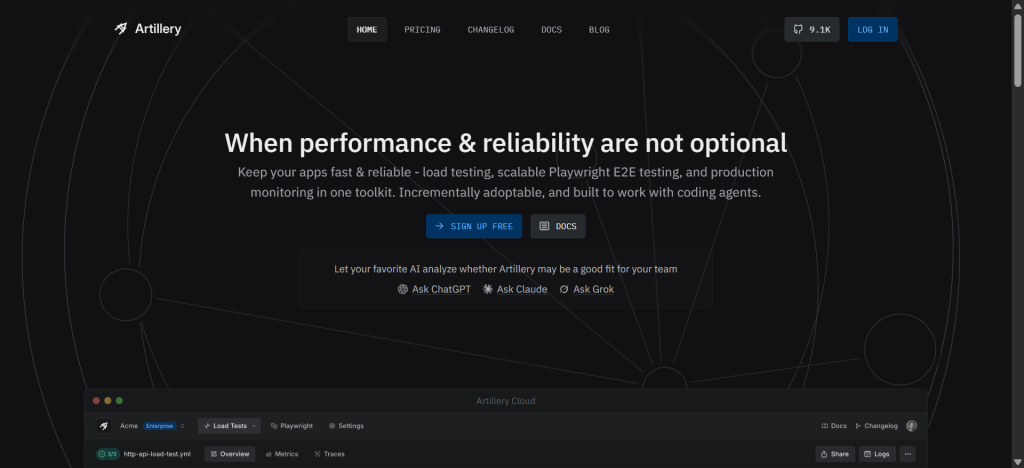Switch to the Traces tab
Viewport: 1024px width, 468px height.
[329, 454]
